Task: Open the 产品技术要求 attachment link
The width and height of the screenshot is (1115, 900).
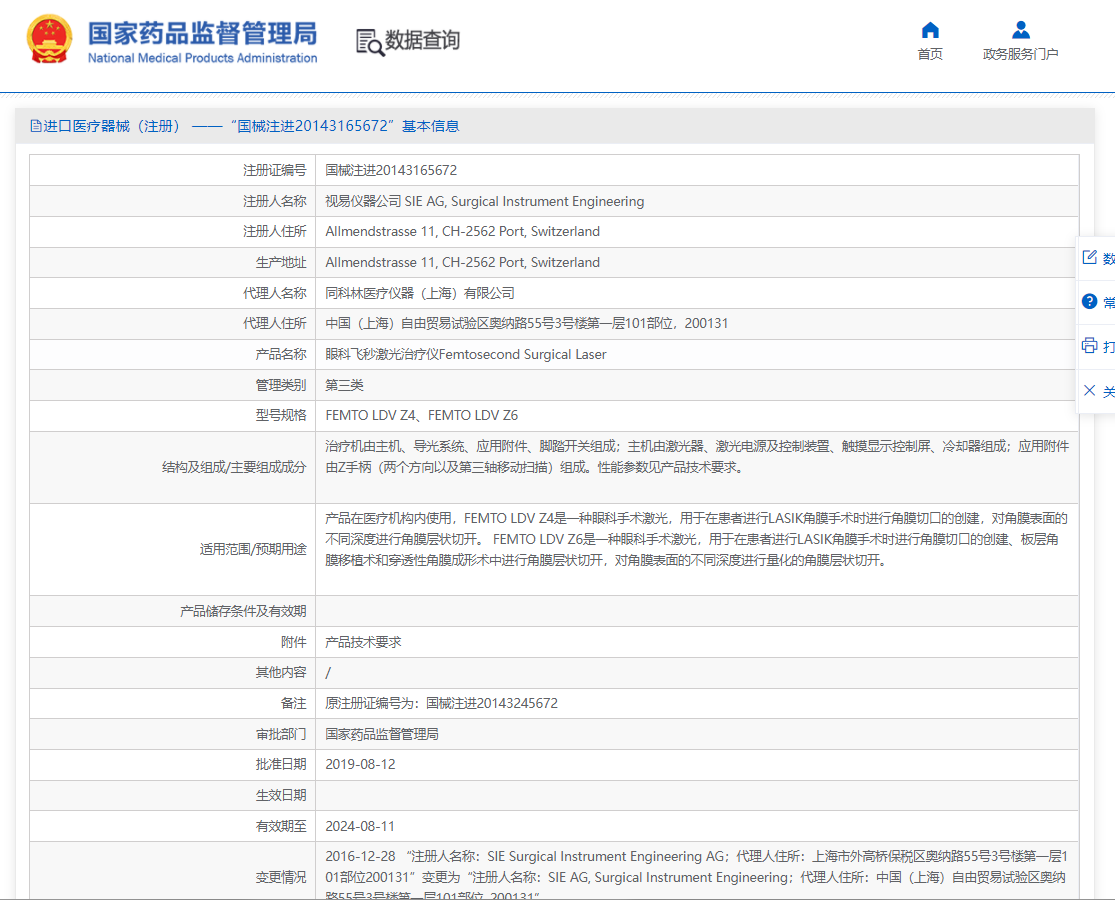Action: 363,642
